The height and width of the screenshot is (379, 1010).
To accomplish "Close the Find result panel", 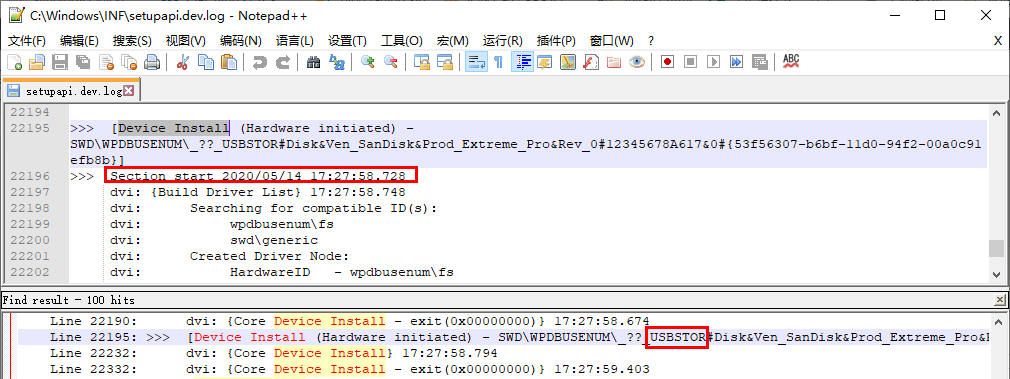I will (x=1000, y=300).
